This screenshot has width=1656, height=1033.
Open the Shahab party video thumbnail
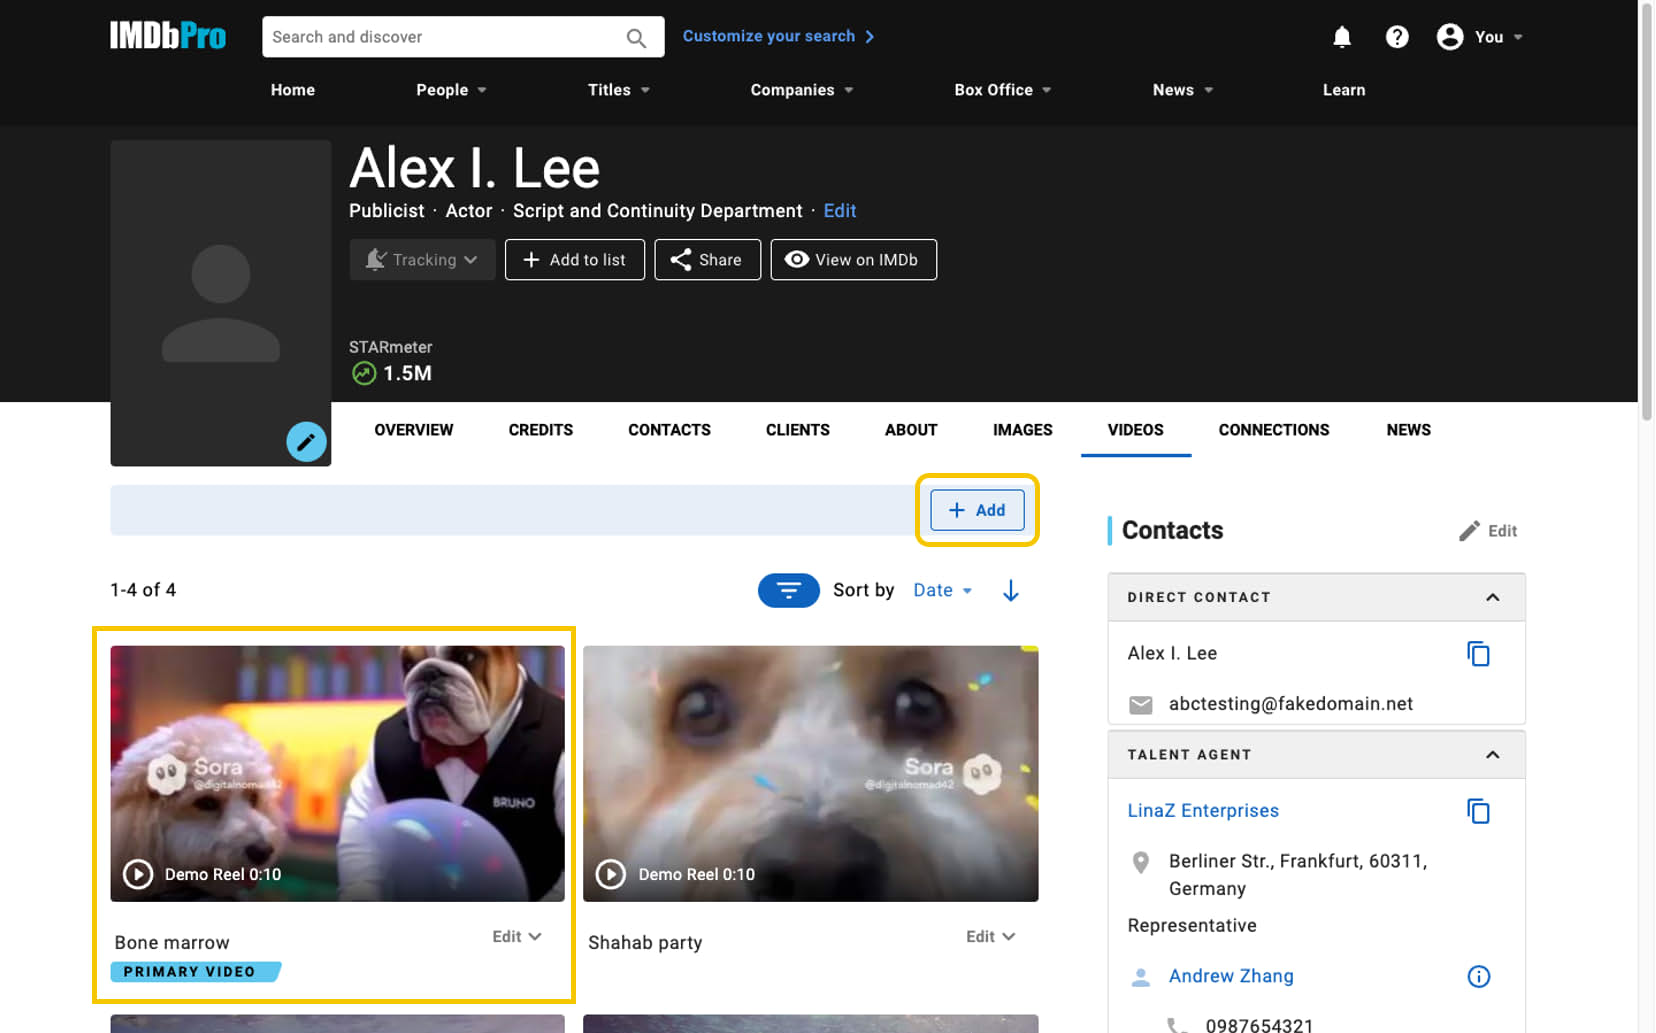[x=810, y=773]
